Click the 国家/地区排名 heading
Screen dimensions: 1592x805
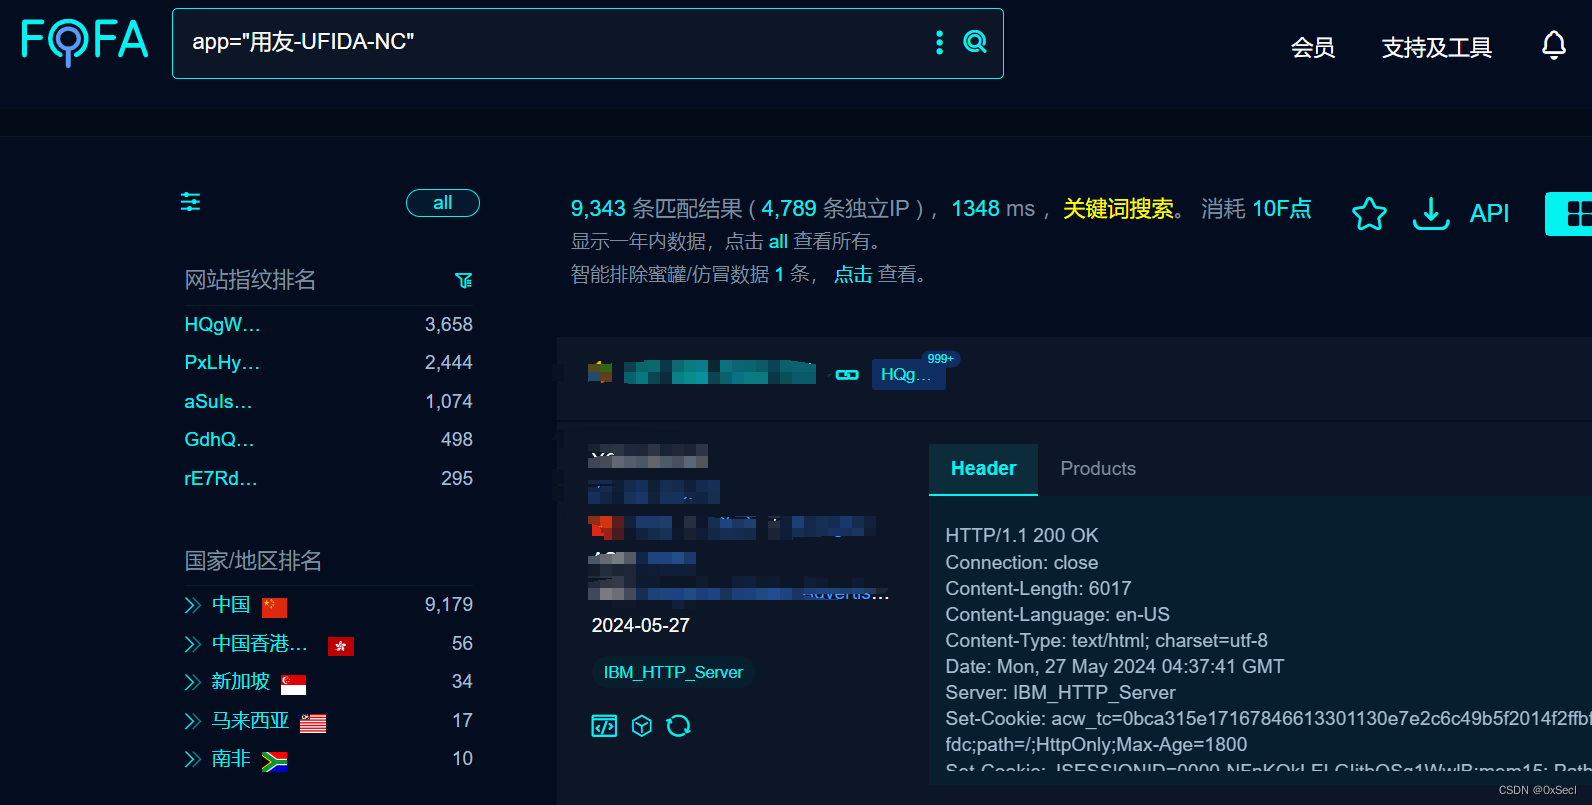pyautogui.click(x=253, y=561)
